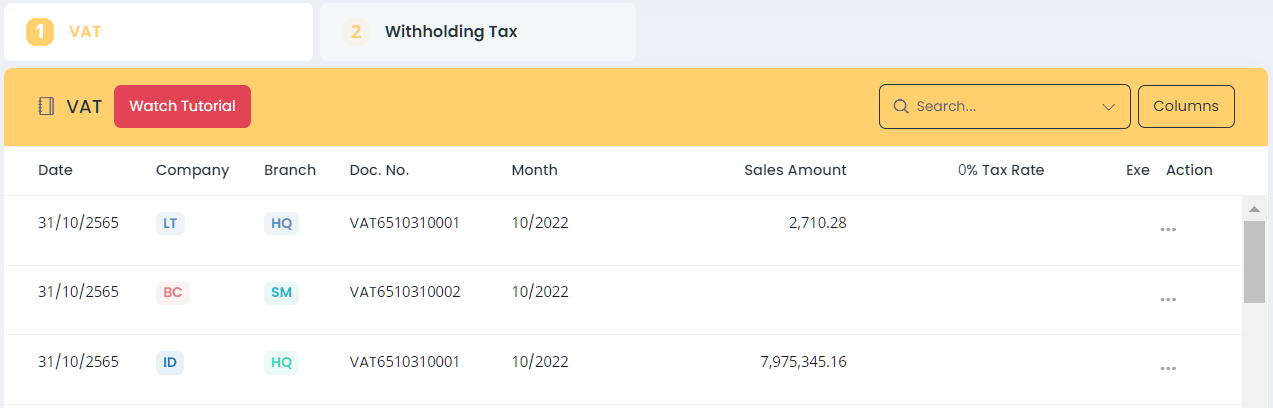This screenshot has height=408, width=1273.
Task: Click the table vertical scrollbar thumb
Action: (x=1254, y=261)
